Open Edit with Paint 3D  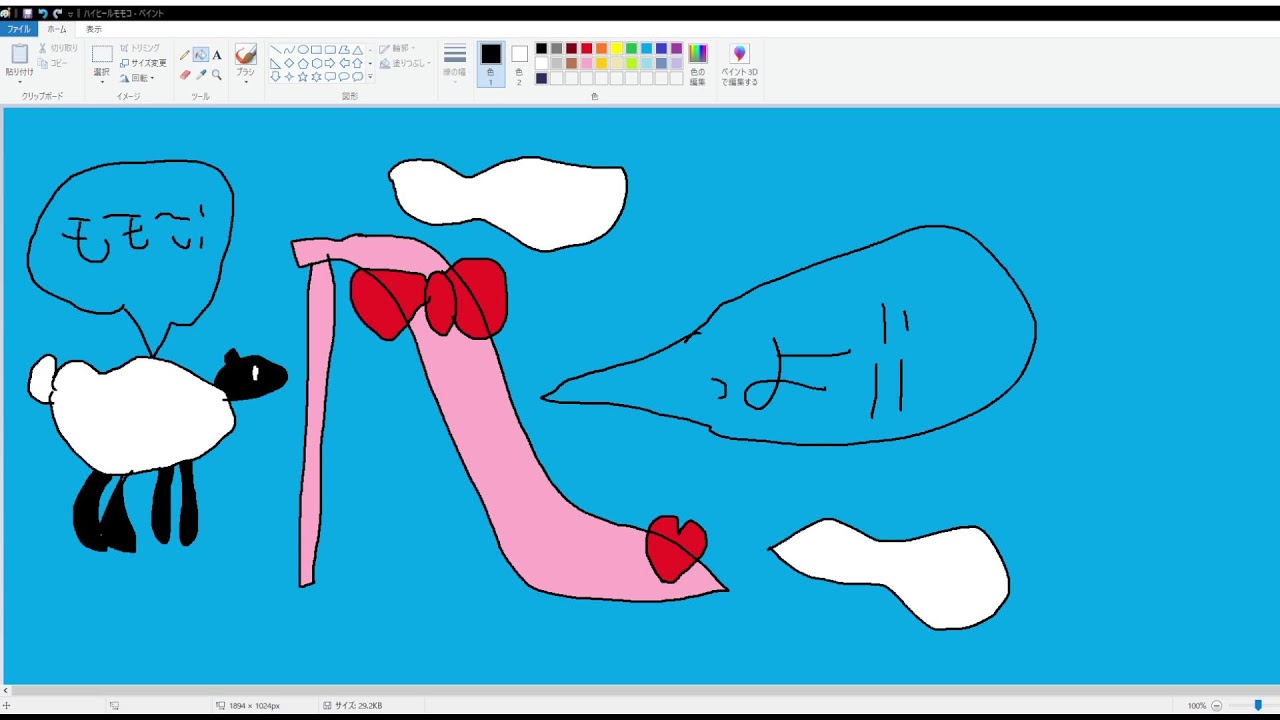point(739,65)
